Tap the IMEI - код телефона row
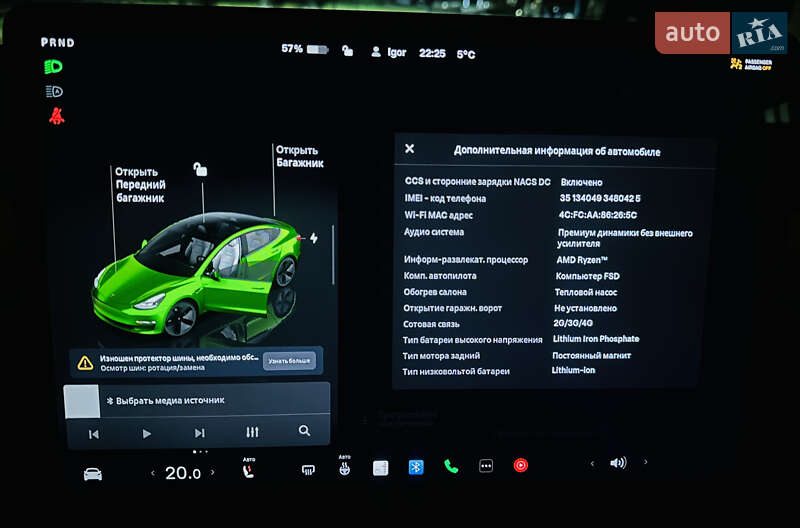This screenshot has height=528, width=800. point(522,198)
